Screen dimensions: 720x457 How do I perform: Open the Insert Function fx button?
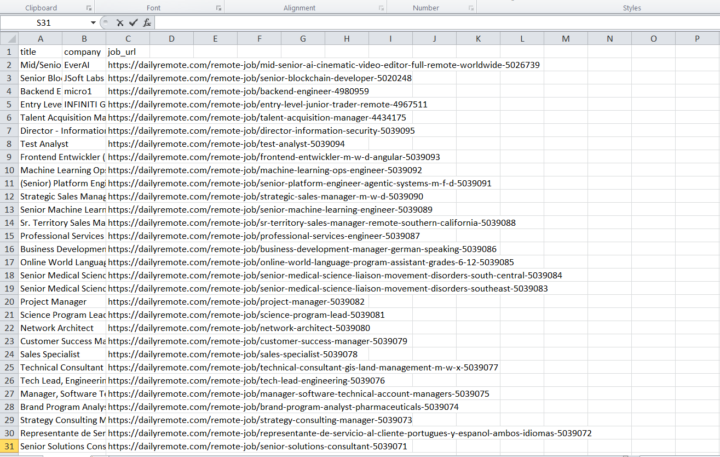(x=147, y=23)
